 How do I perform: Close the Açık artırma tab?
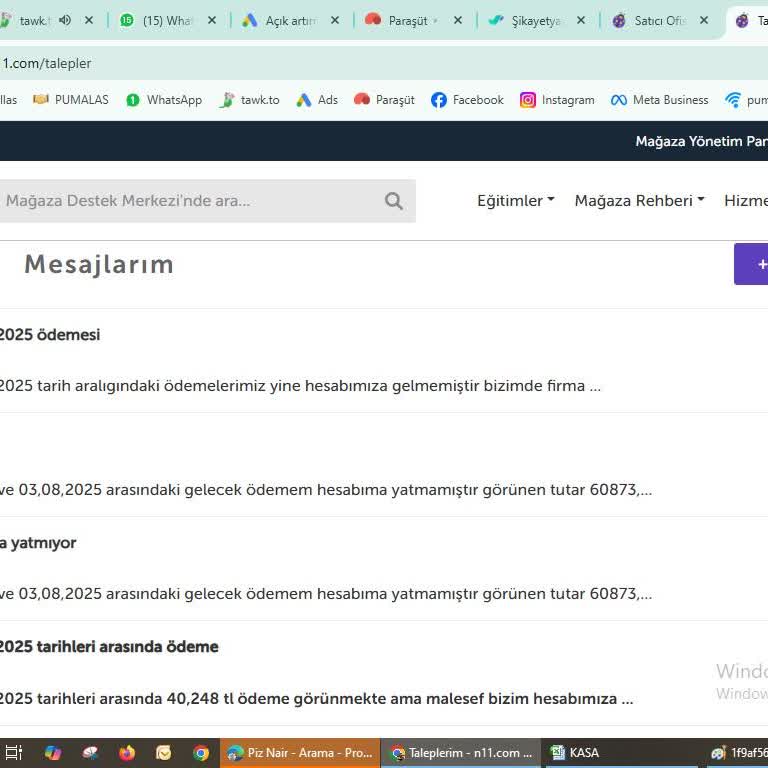(x=335, y=21)
